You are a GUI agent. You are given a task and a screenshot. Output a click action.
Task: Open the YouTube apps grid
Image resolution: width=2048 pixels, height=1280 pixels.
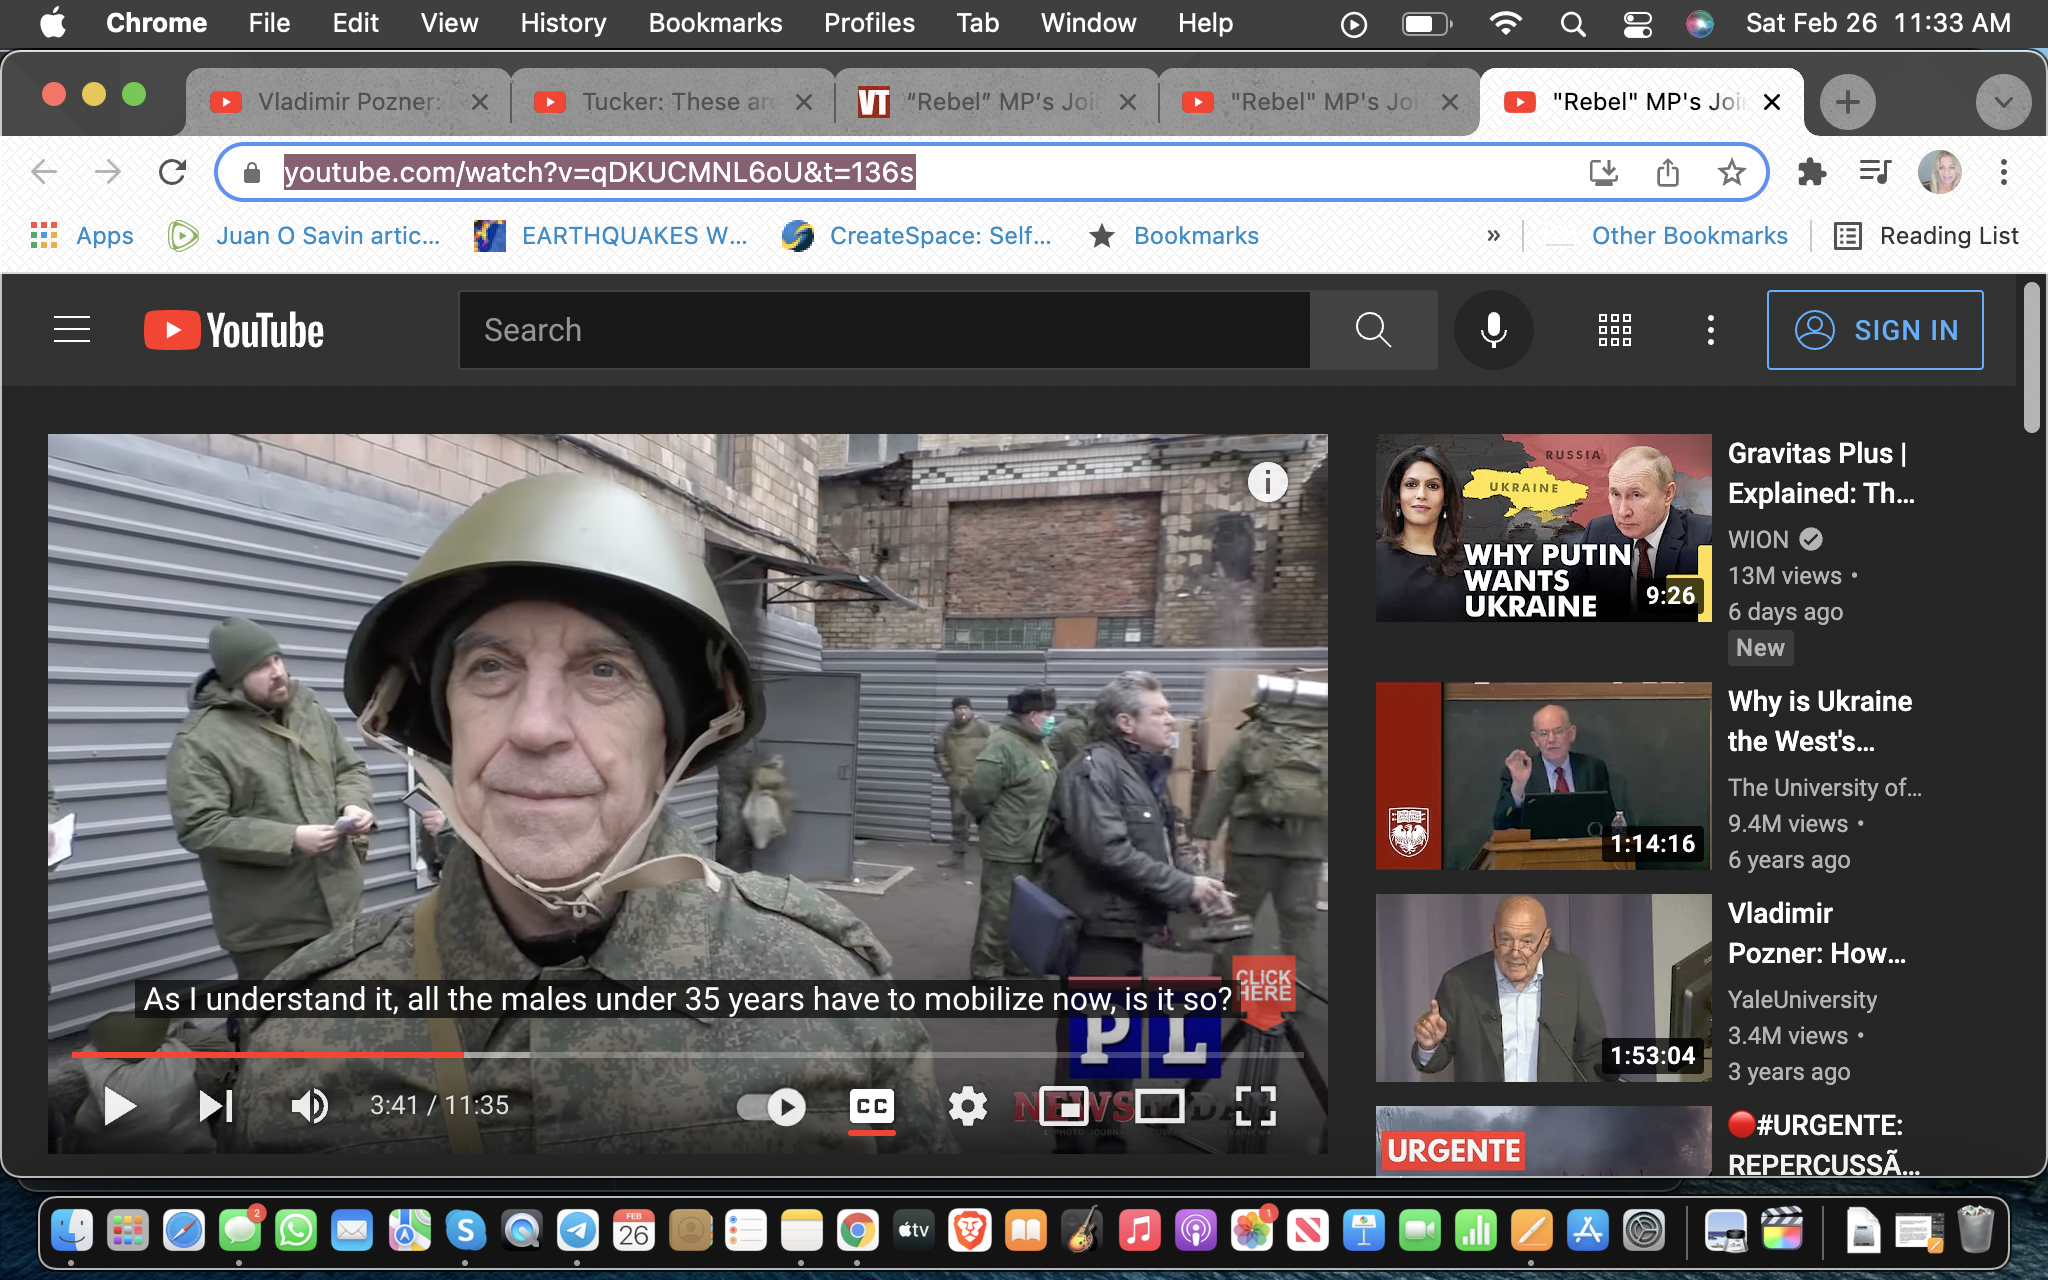tap(1615, 330)
